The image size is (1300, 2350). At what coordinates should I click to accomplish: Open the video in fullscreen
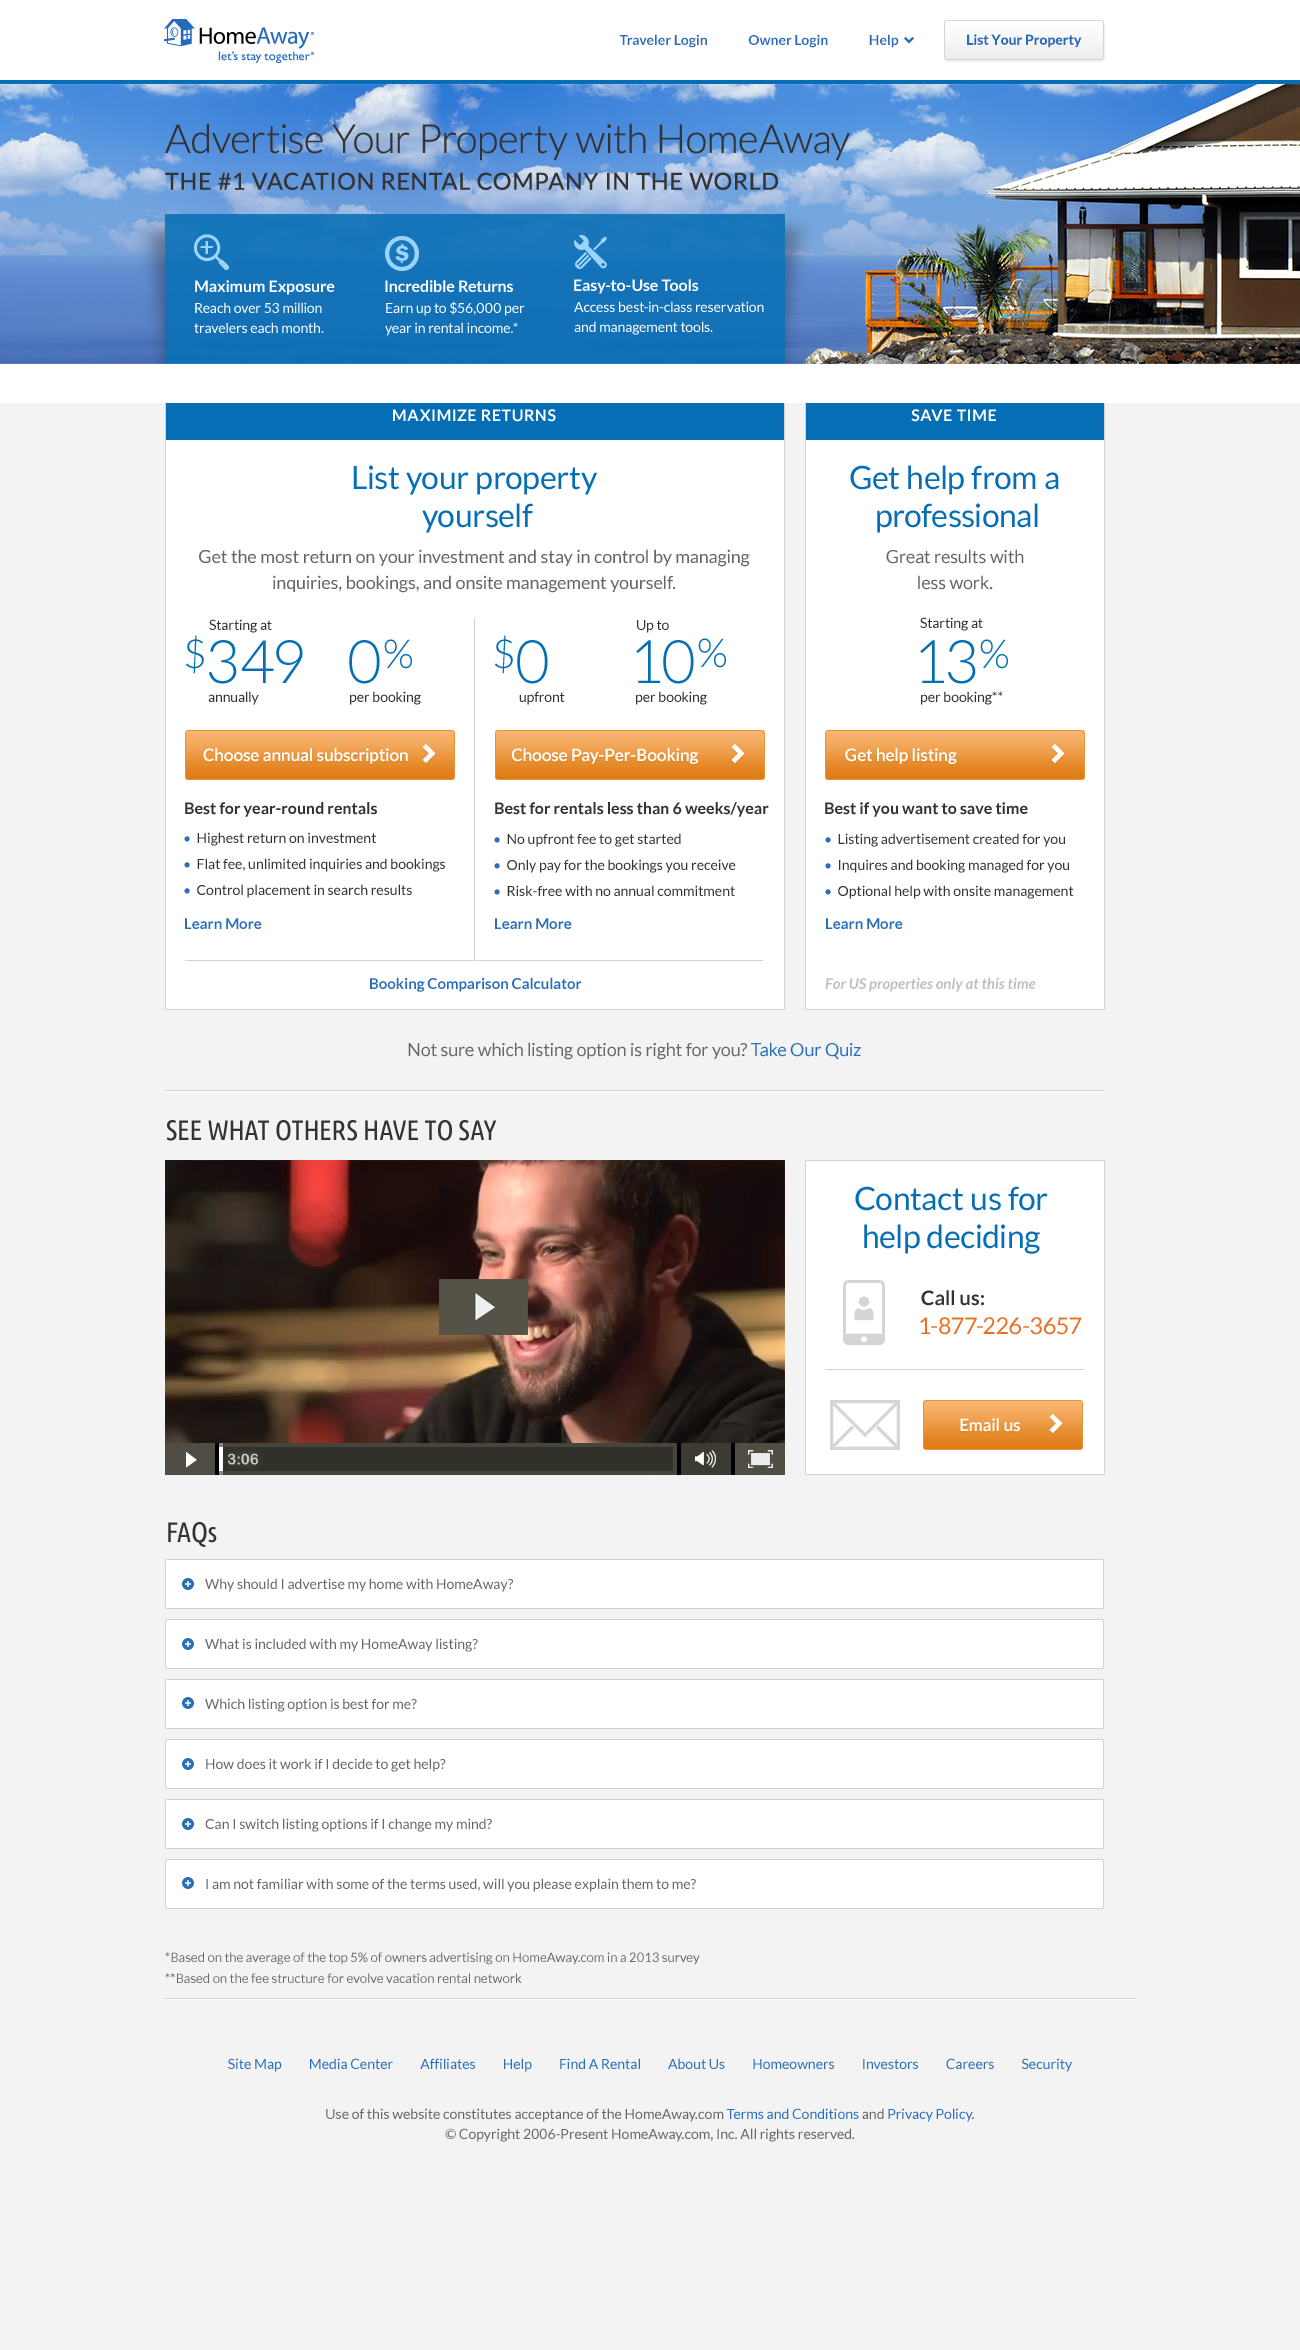[760, 1459]
